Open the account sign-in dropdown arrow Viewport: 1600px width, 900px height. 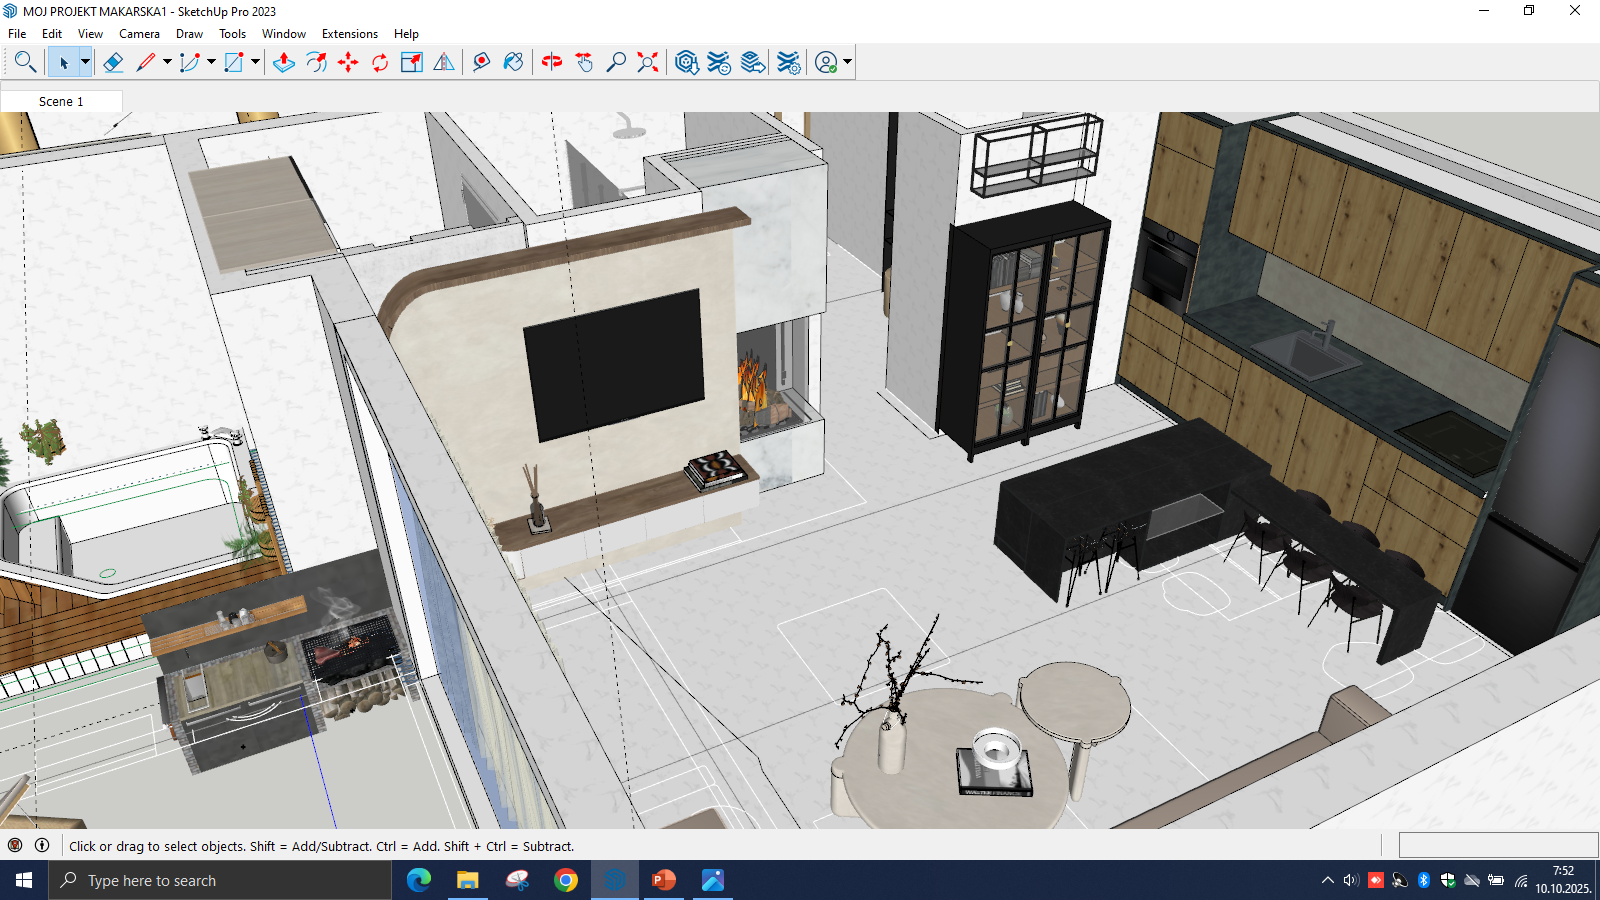point(847,62)
